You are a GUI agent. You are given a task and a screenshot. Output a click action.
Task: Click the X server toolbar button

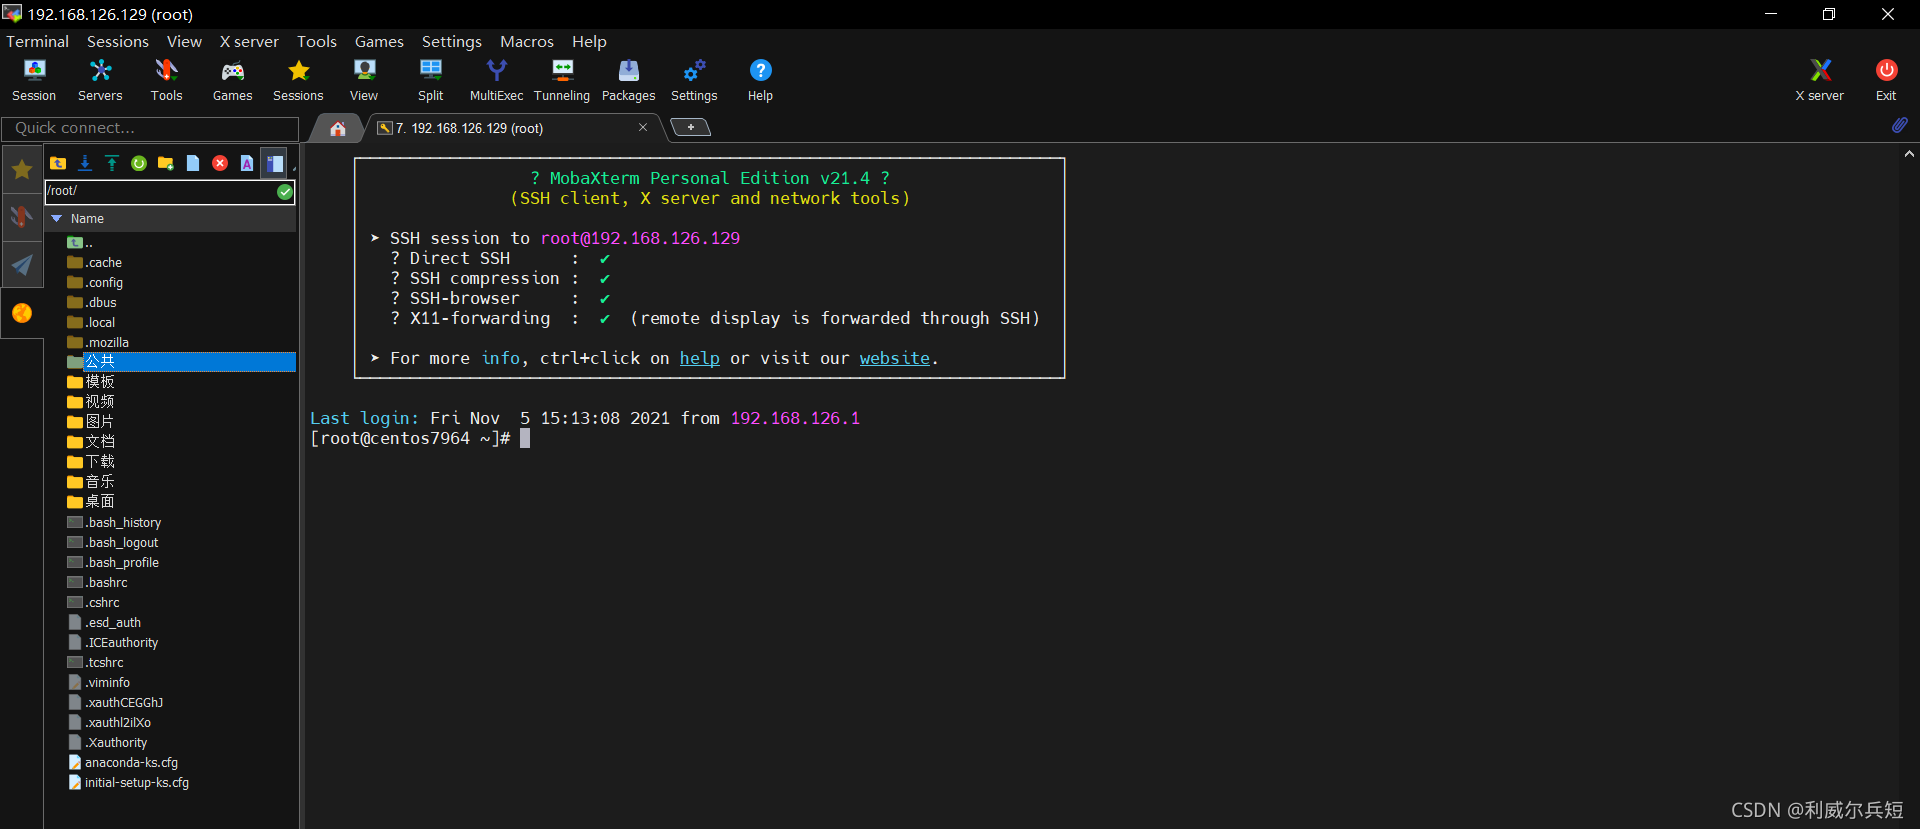pyautogui.click(x=1819, y=79)
